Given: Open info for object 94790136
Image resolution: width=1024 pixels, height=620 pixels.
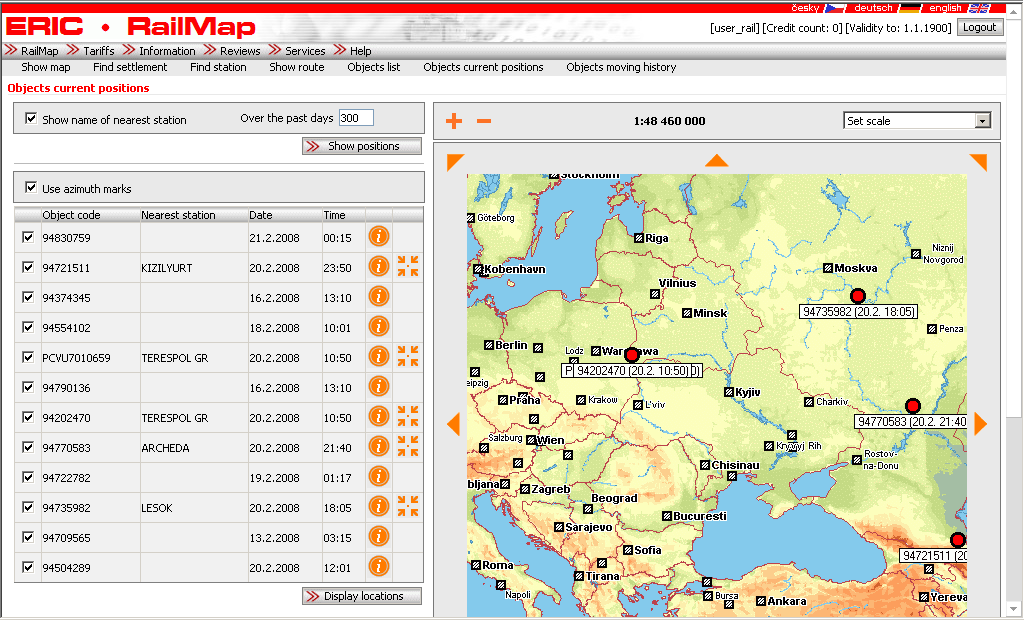Looking at the screenshot, I should pos(379,387).
